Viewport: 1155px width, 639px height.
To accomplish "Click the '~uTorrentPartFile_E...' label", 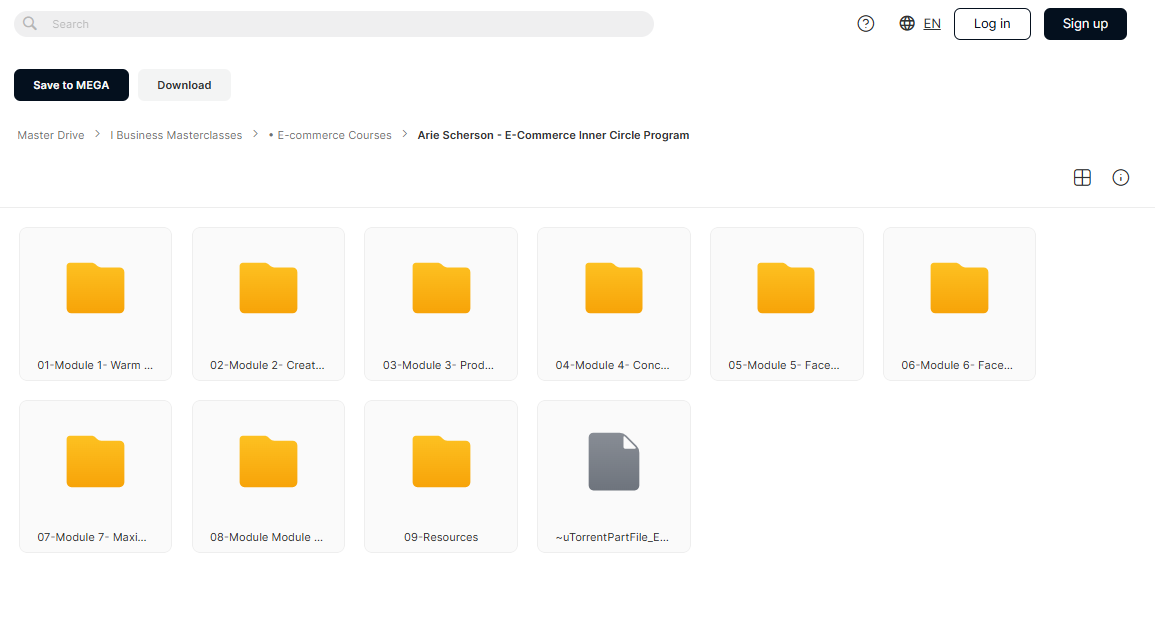I will [612, 537].
